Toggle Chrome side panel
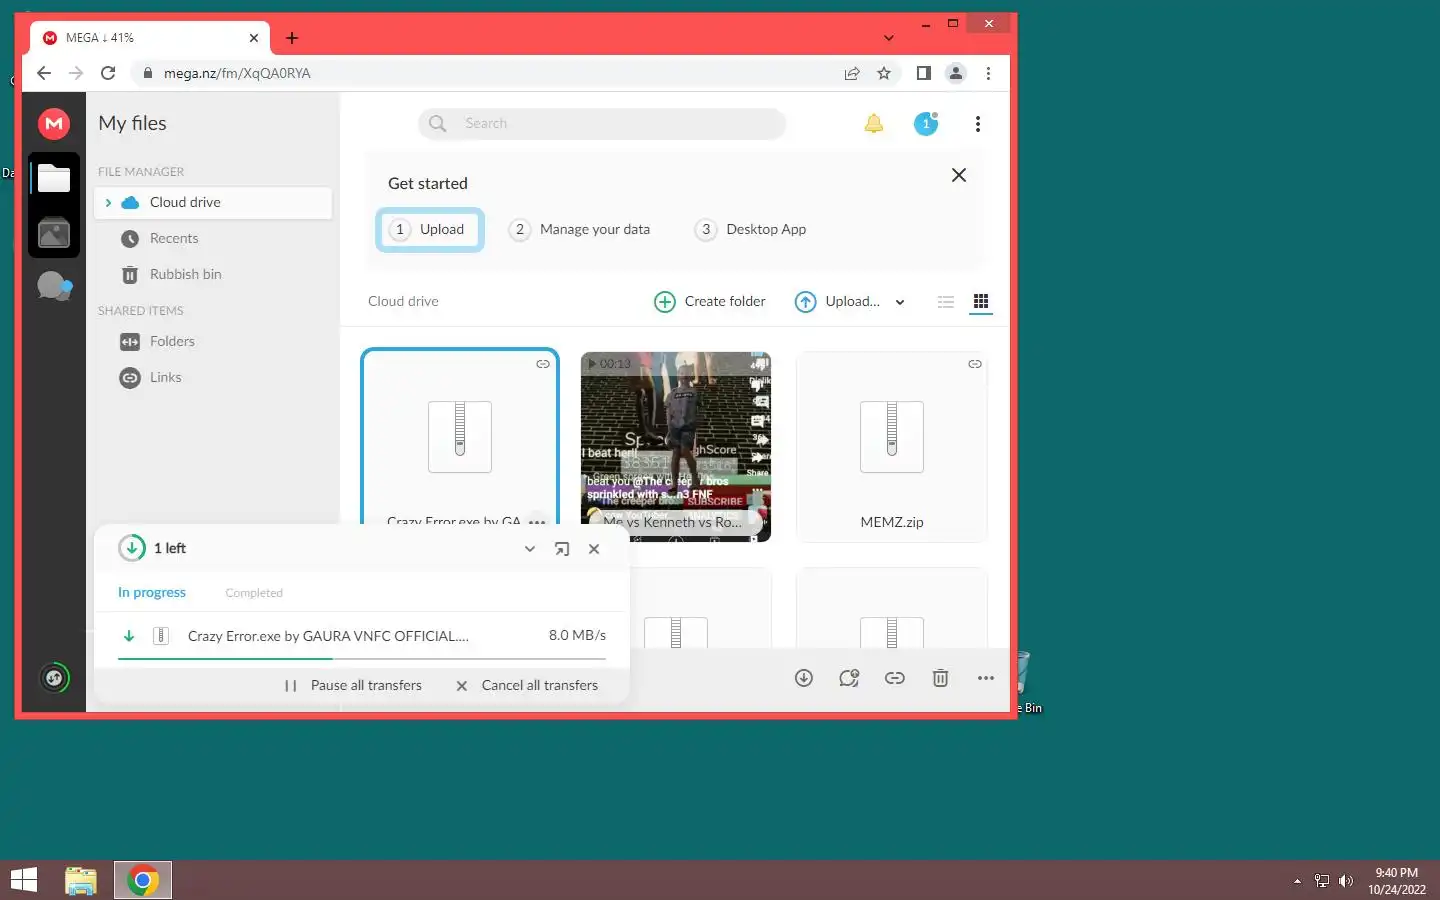This screenshot has height=900, width=1440. click(924, 73)
